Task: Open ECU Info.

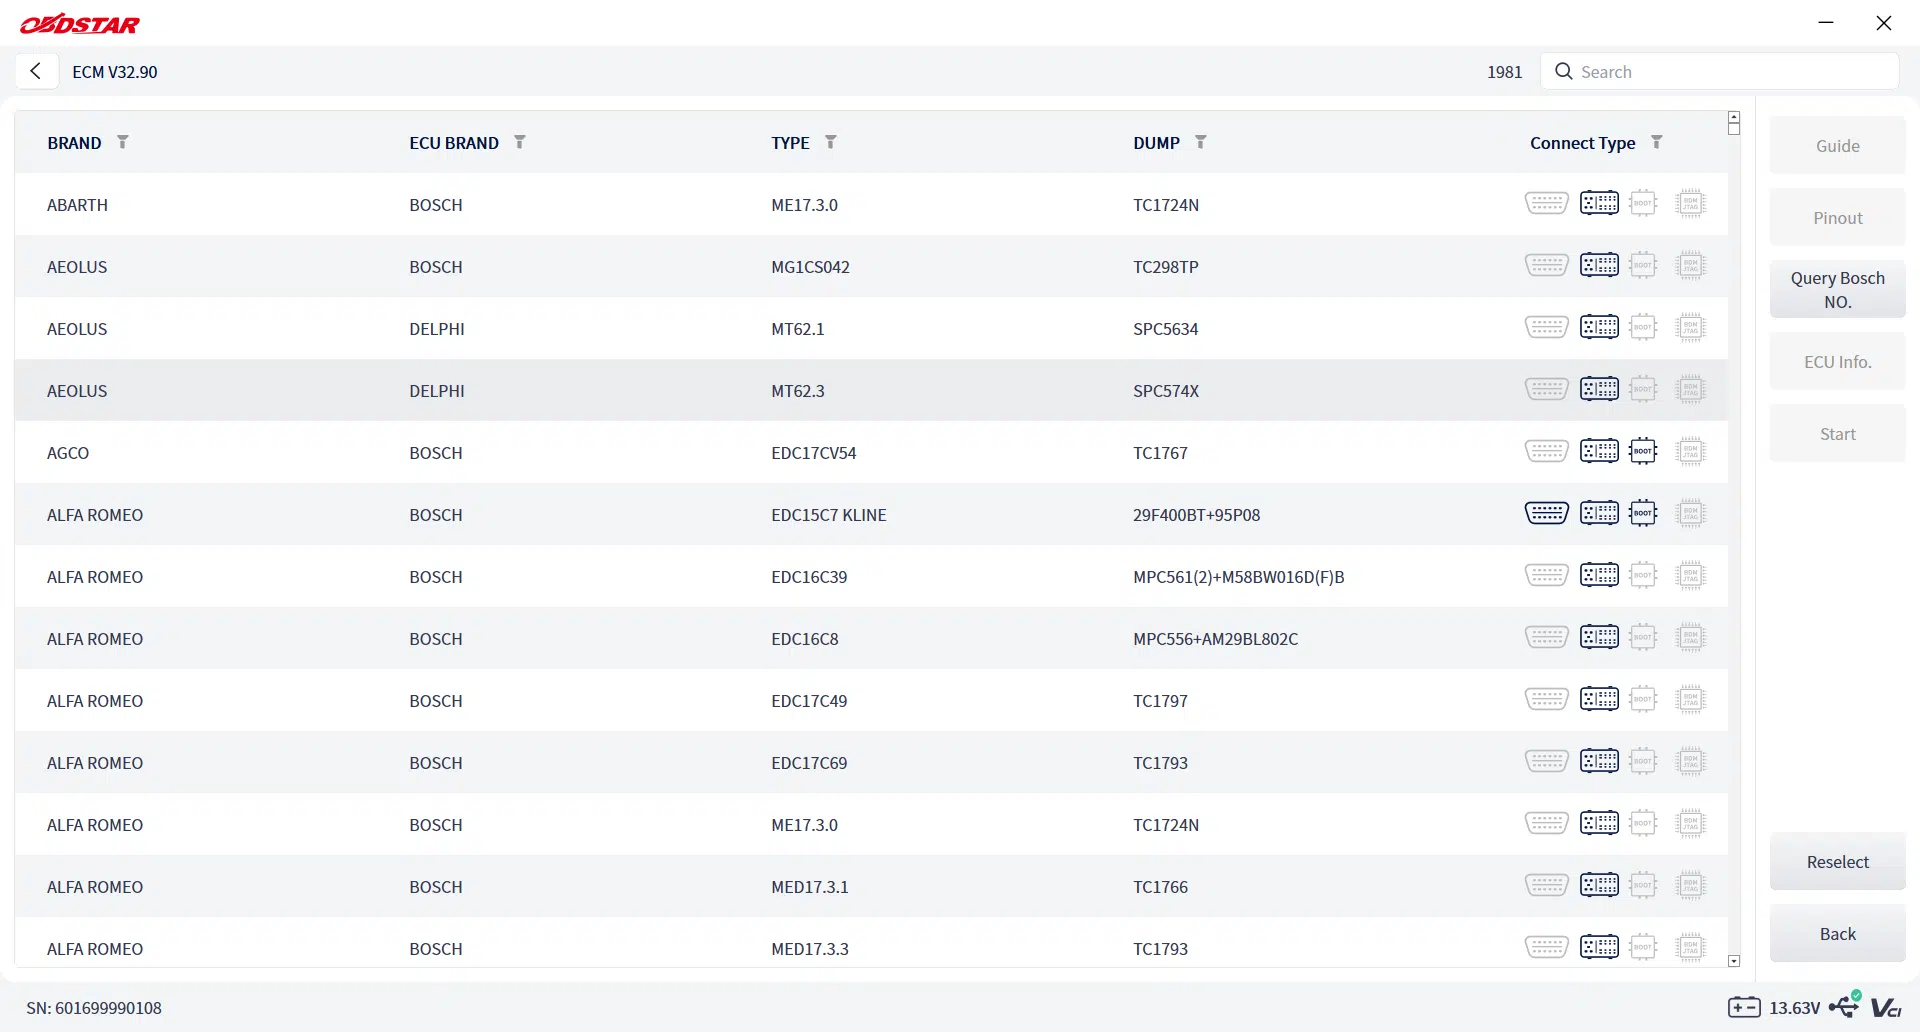Action: 1838,361
